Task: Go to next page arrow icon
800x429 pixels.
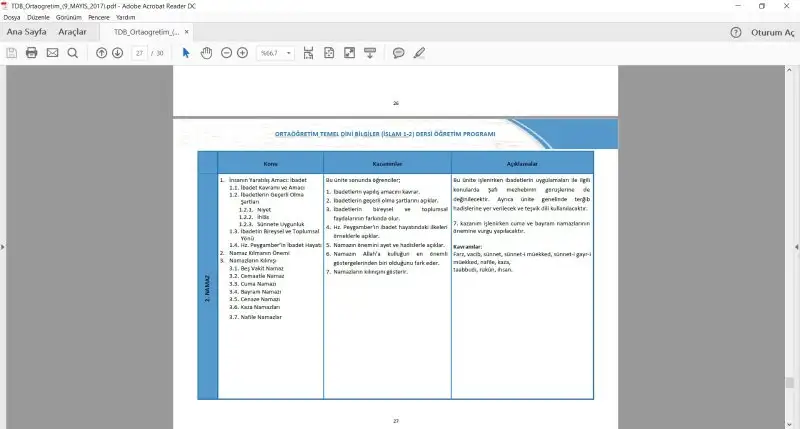Action: tap(117, 53)
